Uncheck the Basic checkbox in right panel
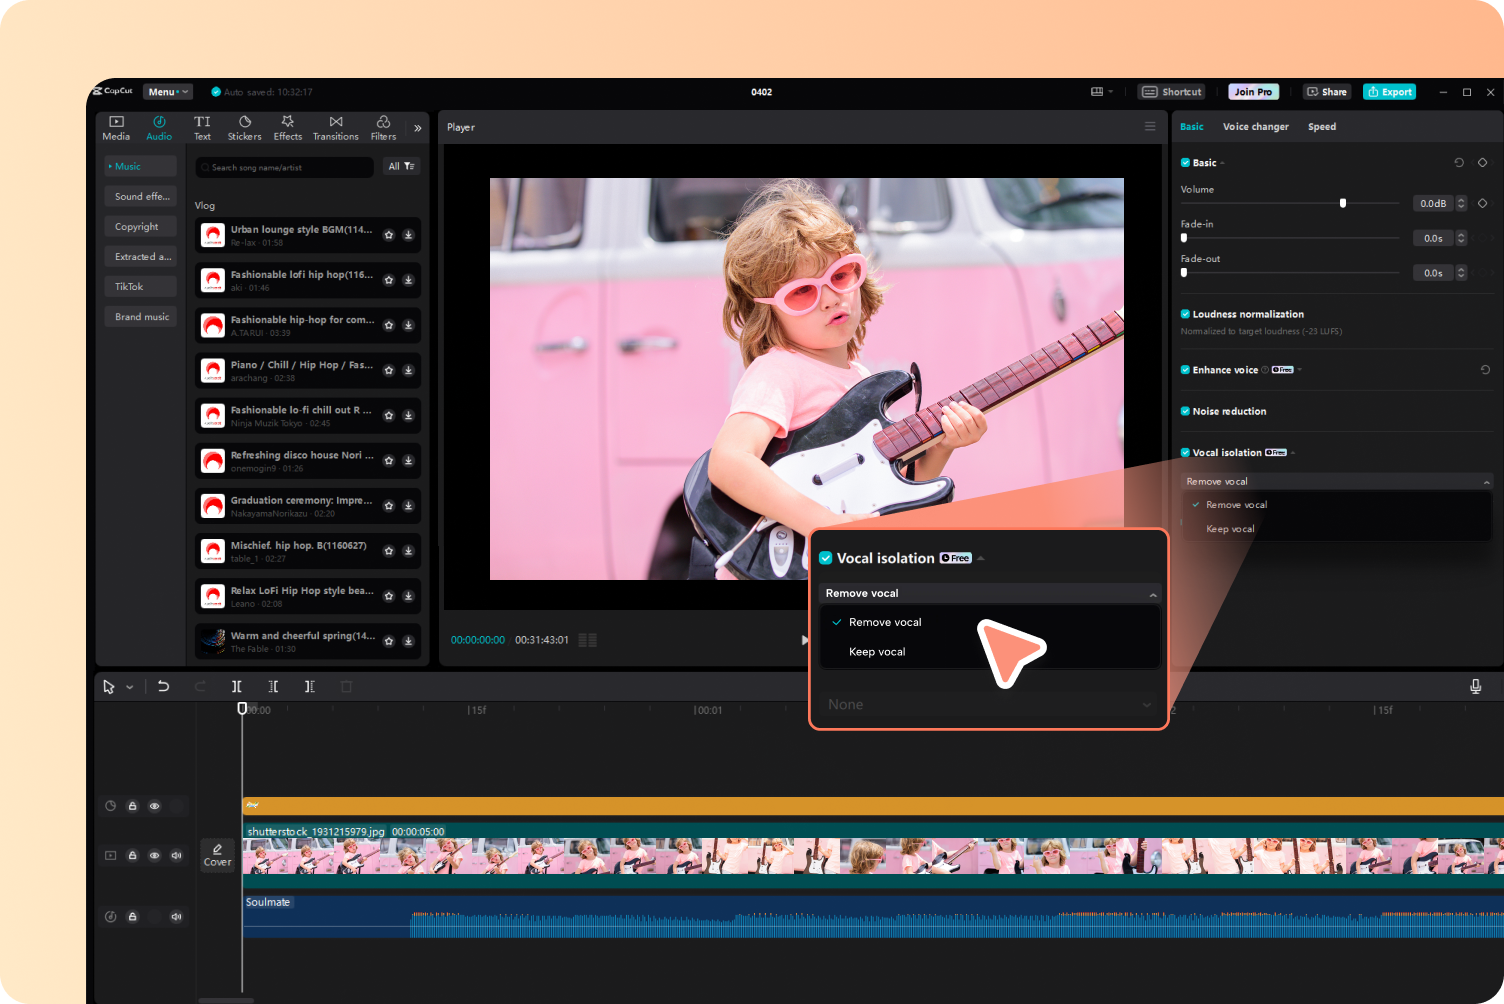Image resolution: width=1504 pixels, height=1004 pixels. click(1185, 162)
